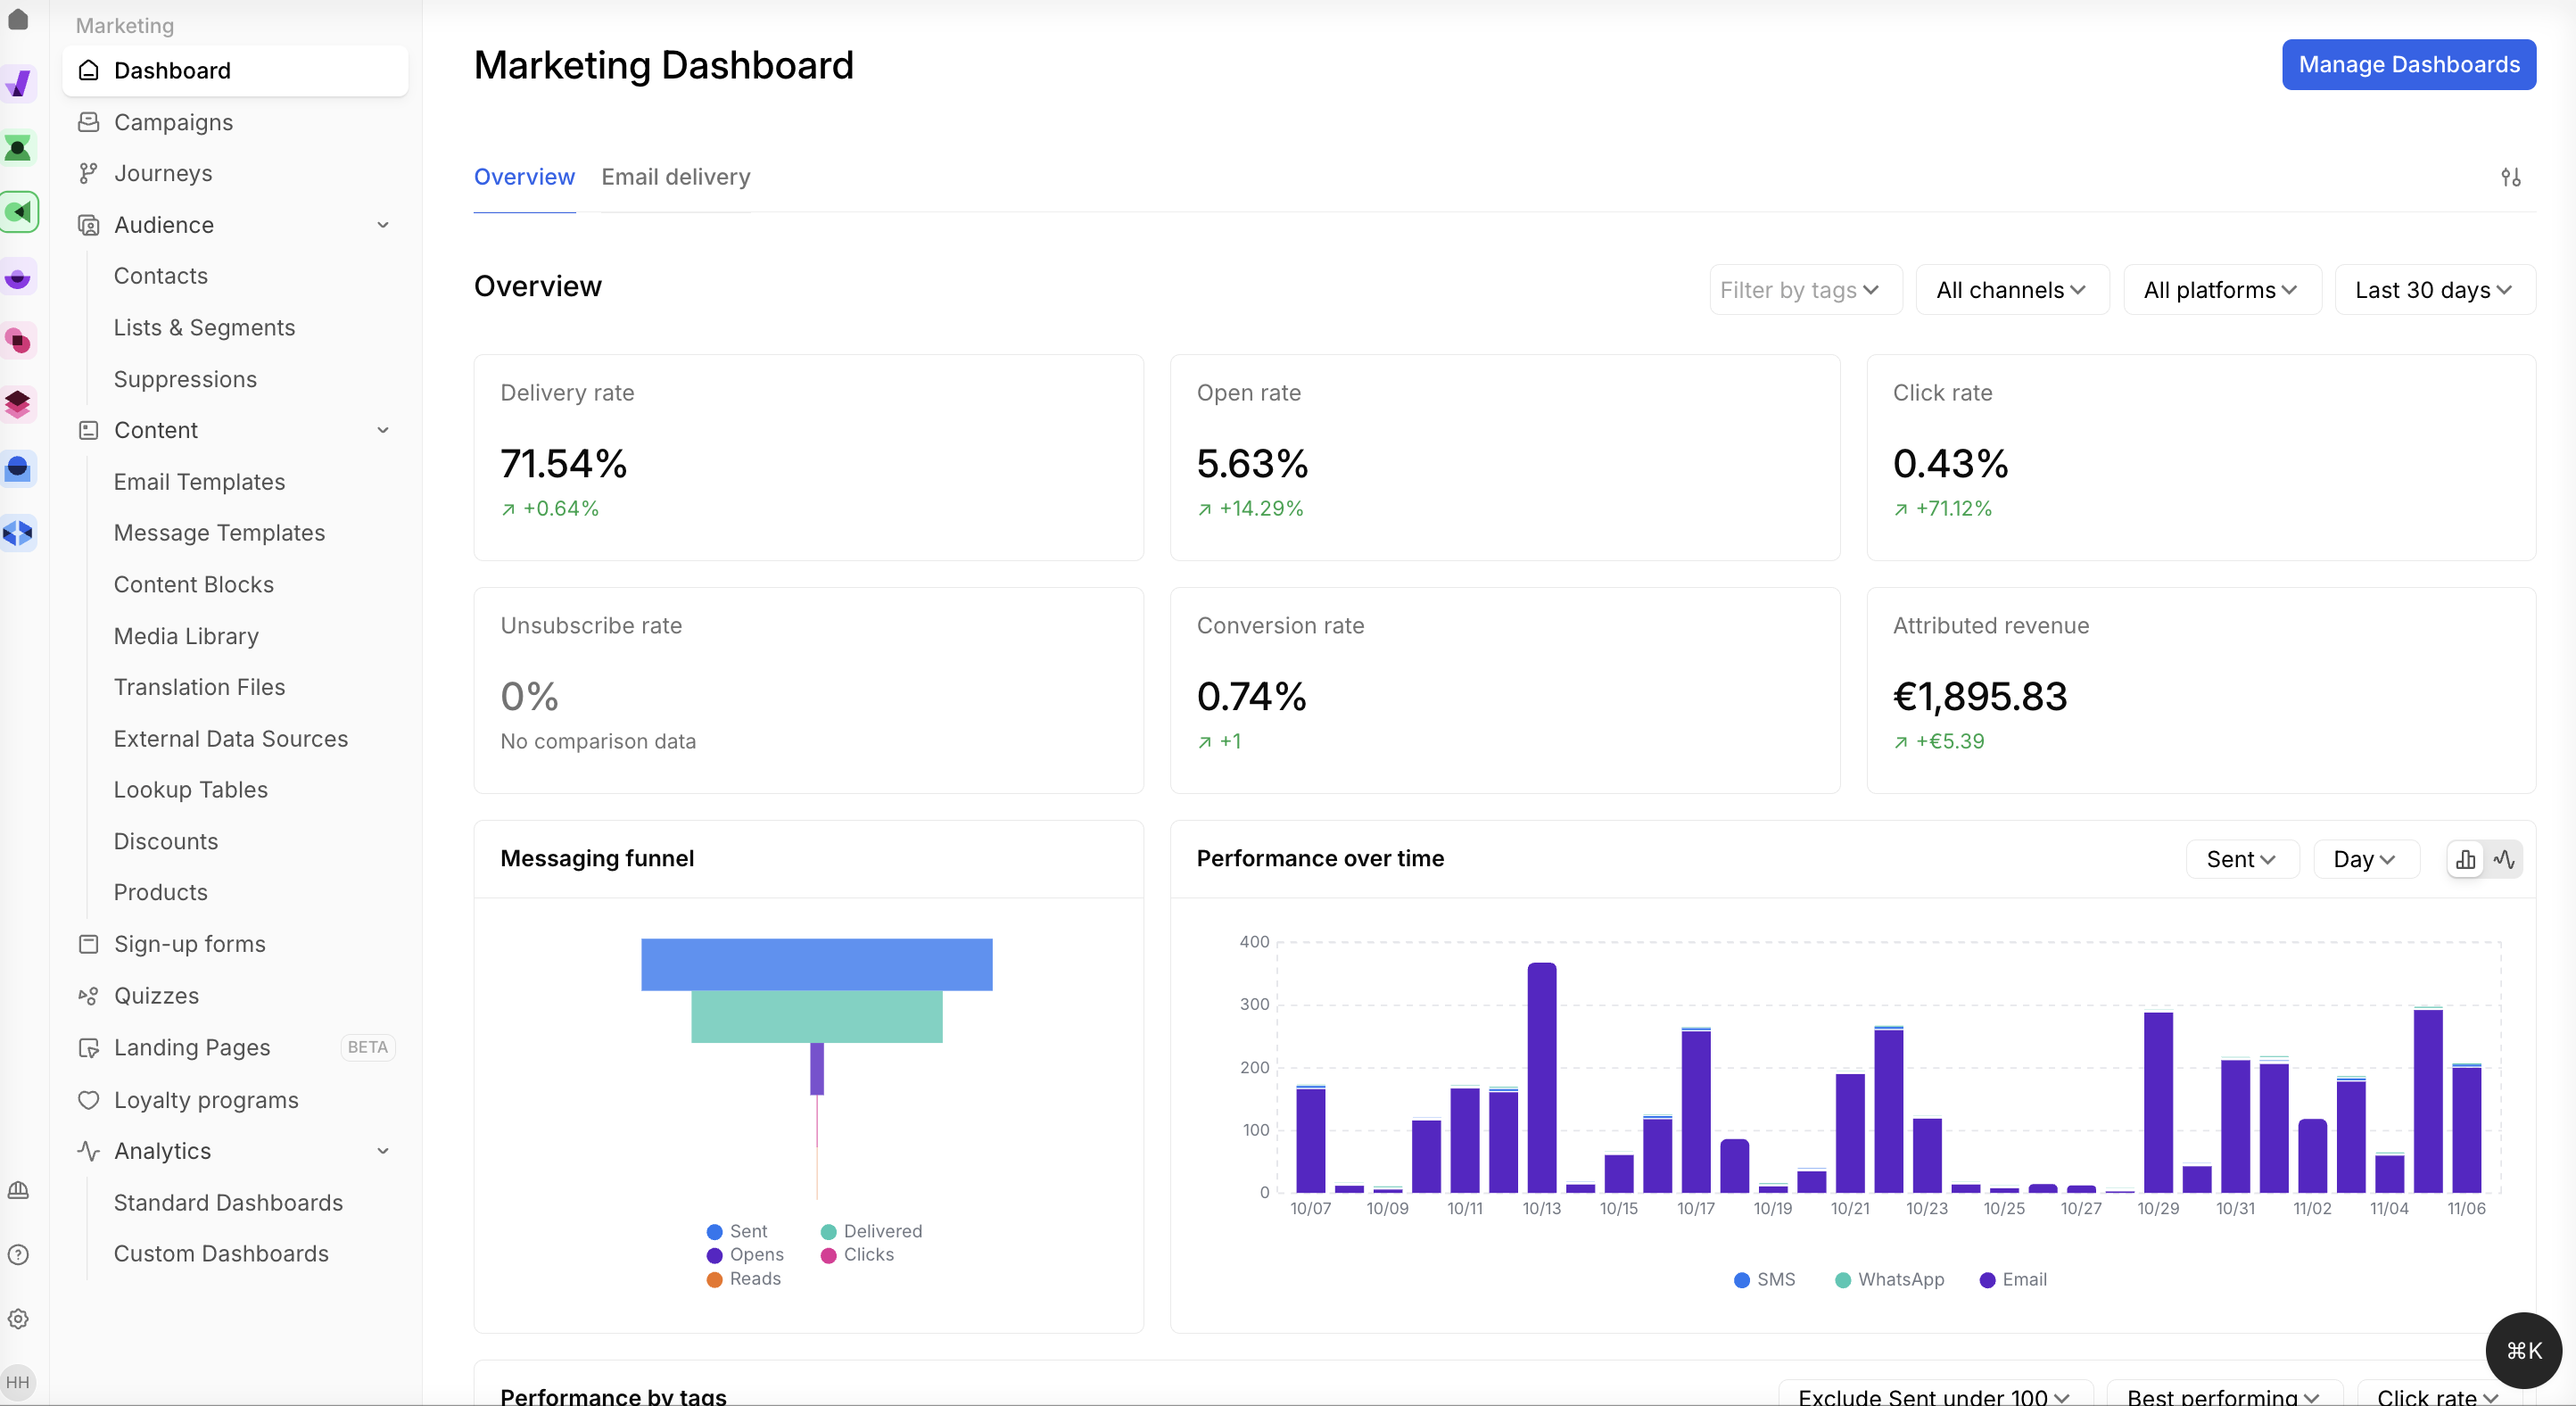The image size is (2576, 1406).
Task: Collapse the Audience section chevron
Action: 383,225
